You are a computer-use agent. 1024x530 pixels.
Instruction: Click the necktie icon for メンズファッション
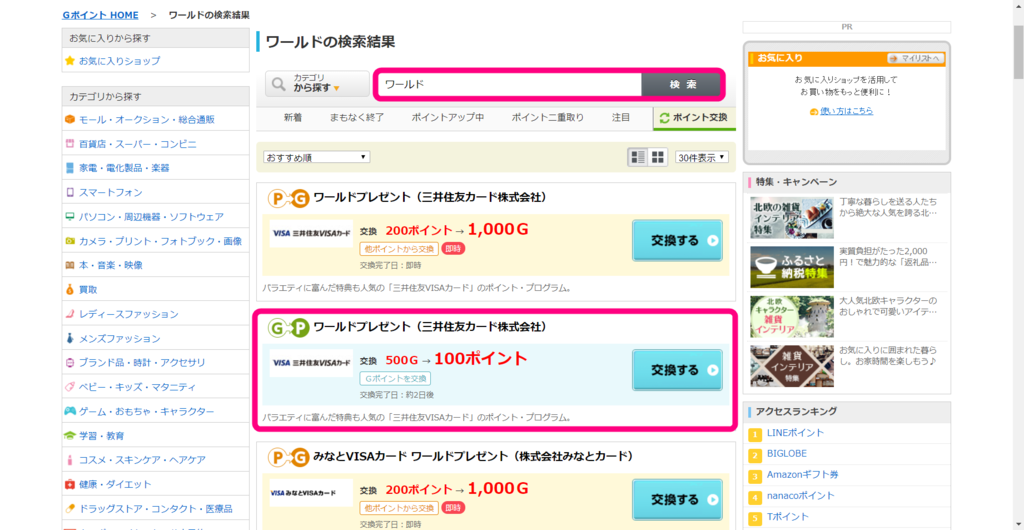(x=70, y=339)
